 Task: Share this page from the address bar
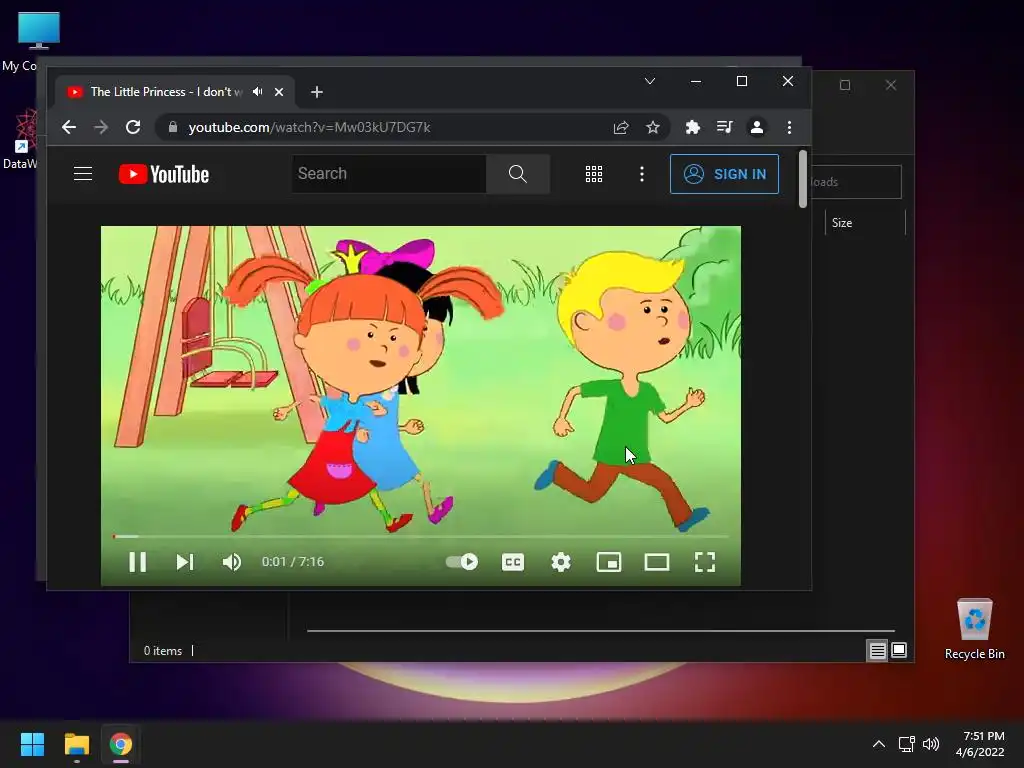[x=621, y=127]
